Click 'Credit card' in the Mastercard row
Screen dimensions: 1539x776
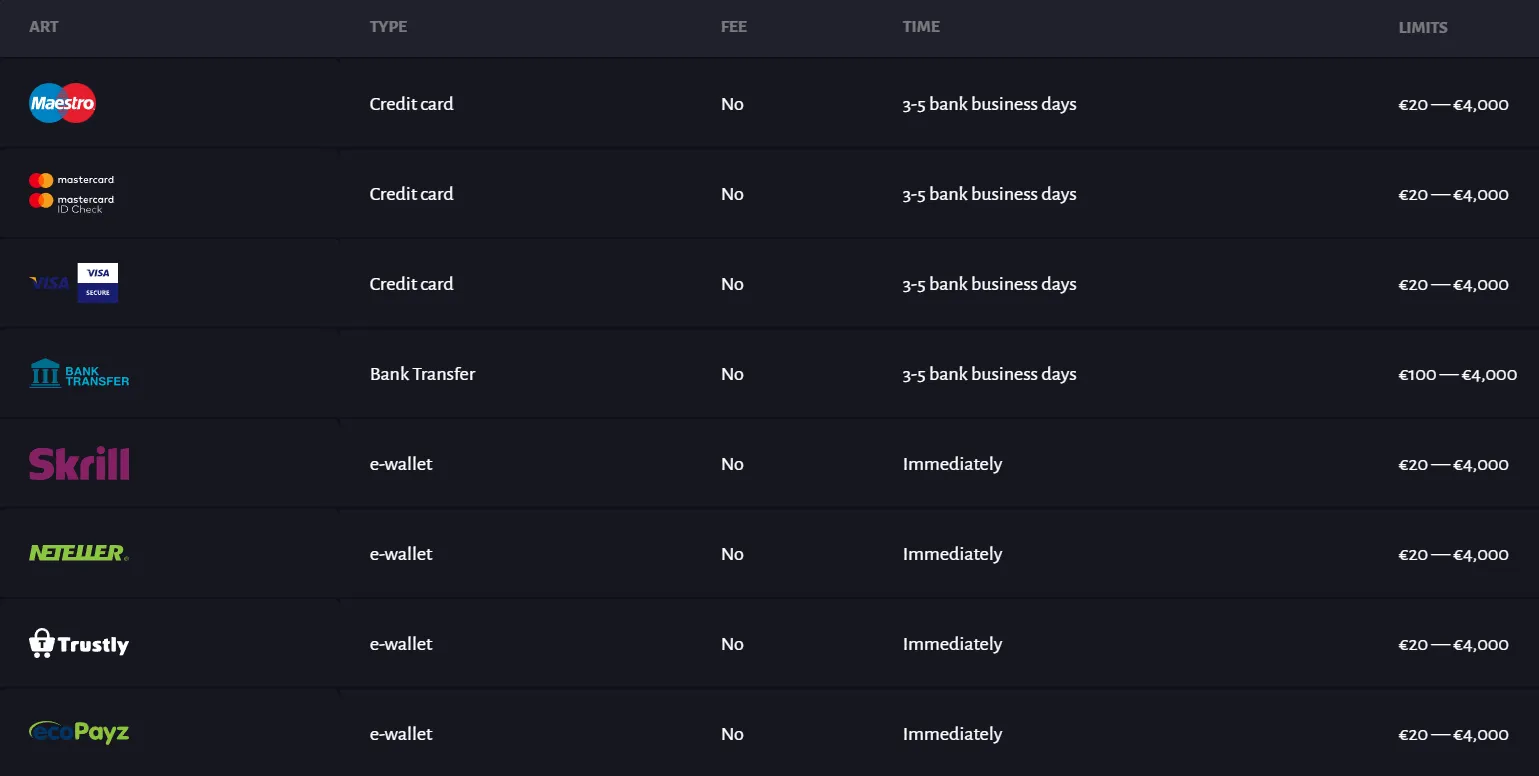point(411,194)
